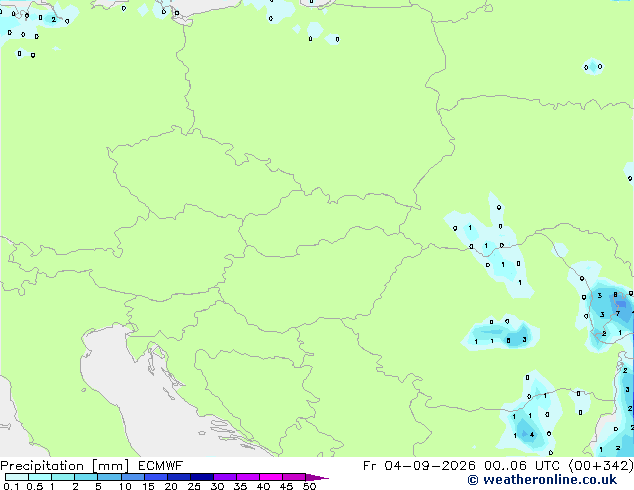The image size is (634, 490).
Task: Click the 'Fr 04-09-2026' date text
Action: click(x=419, y=466)
